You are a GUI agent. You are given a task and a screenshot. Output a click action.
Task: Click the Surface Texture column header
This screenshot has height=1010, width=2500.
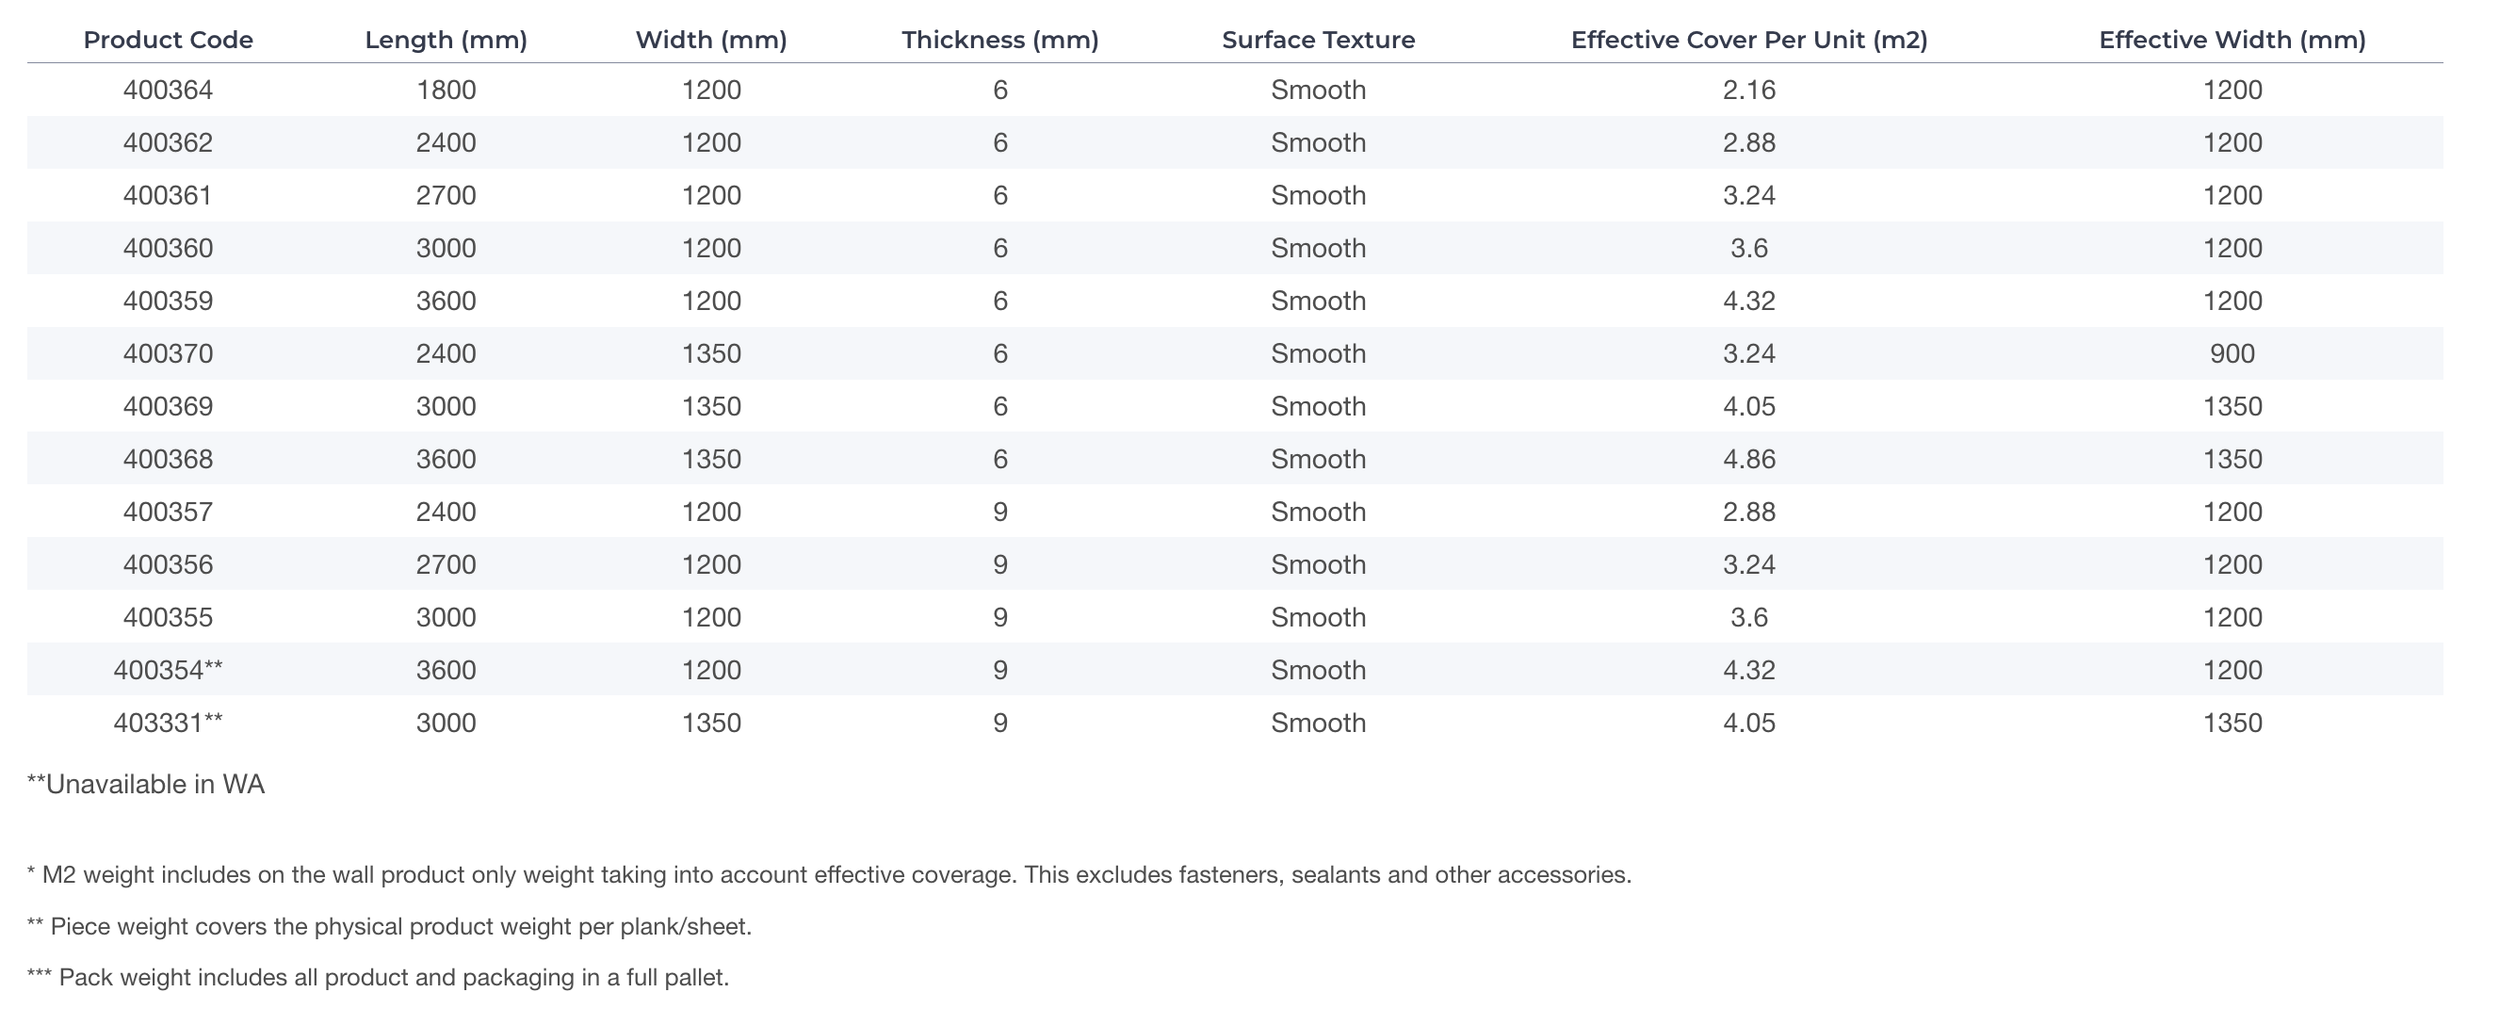1318,40
